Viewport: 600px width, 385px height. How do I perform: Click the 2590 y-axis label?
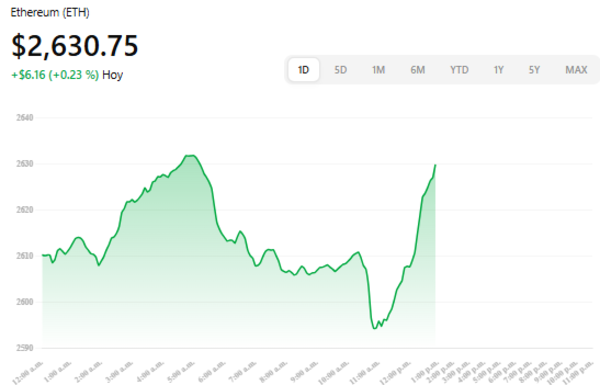[x=25, y=348]
